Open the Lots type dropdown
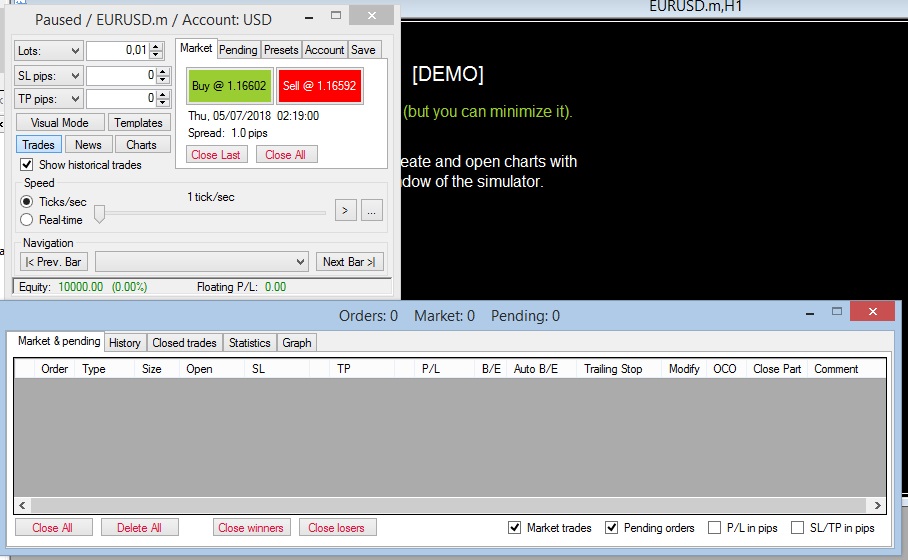Screen dimensions: 908x560 coord(49,51)
